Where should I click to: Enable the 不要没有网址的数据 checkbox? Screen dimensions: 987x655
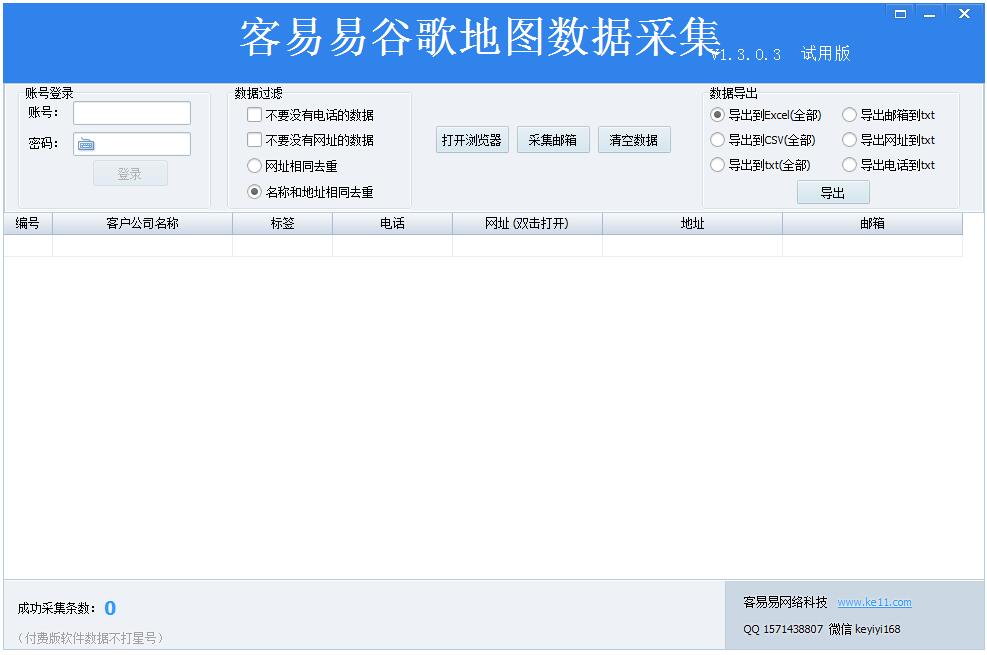click(254, 140)
